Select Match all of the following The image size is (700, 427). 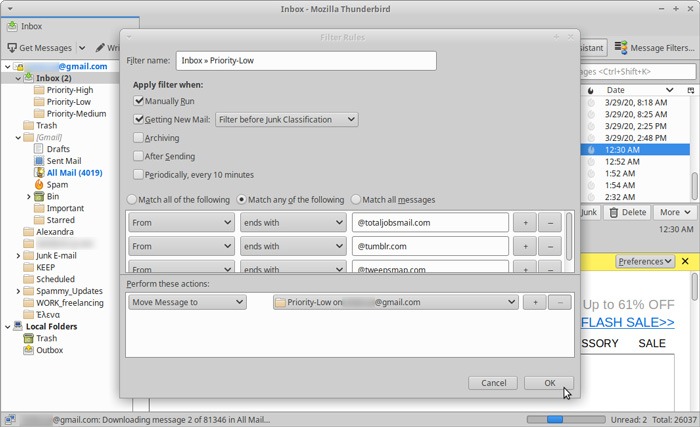click(x=132, y=199)
